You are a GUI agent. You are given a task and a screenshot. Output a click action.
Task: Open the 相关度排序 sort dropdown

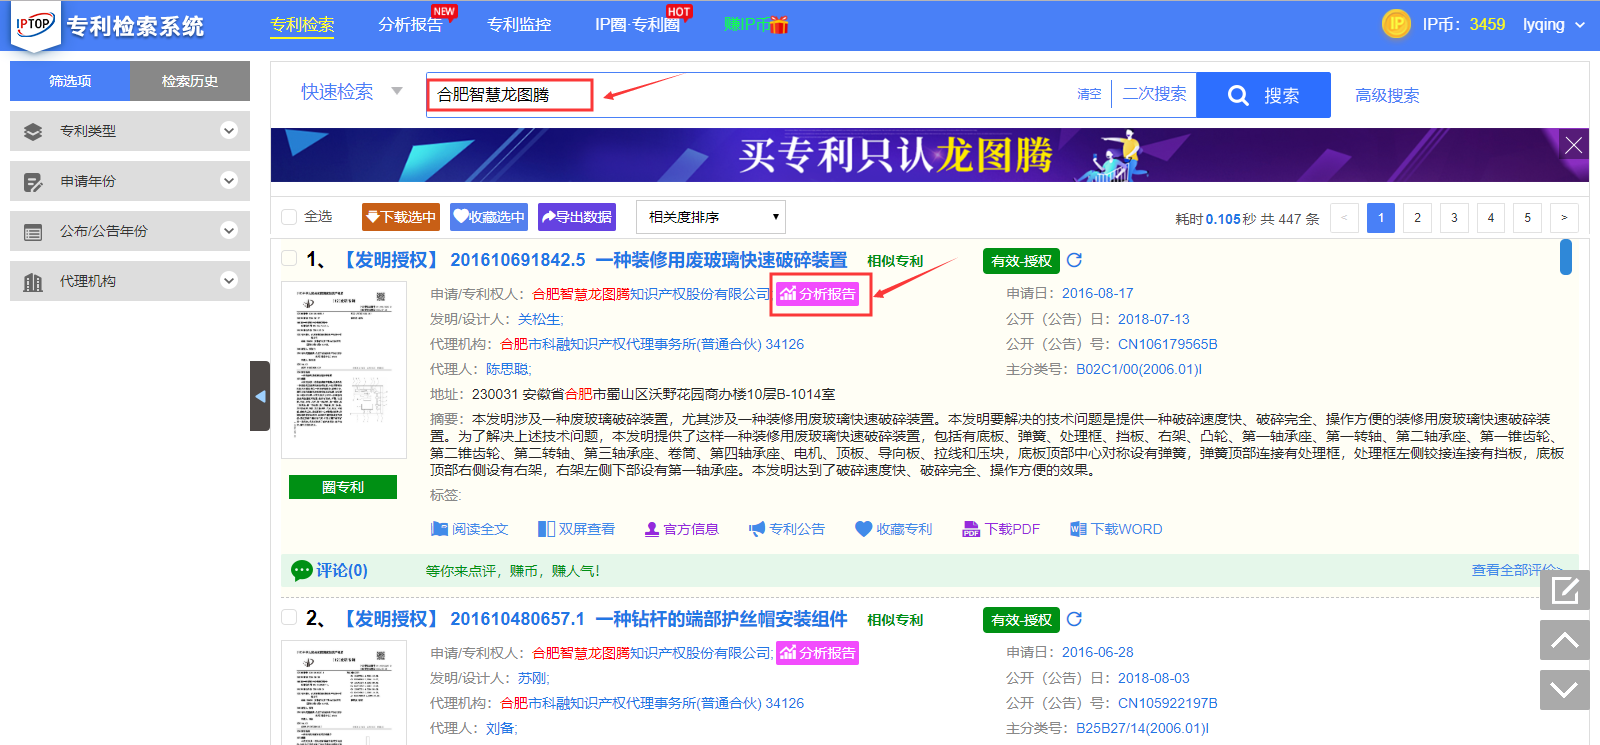pyautogui.click(x=711, y=217)
